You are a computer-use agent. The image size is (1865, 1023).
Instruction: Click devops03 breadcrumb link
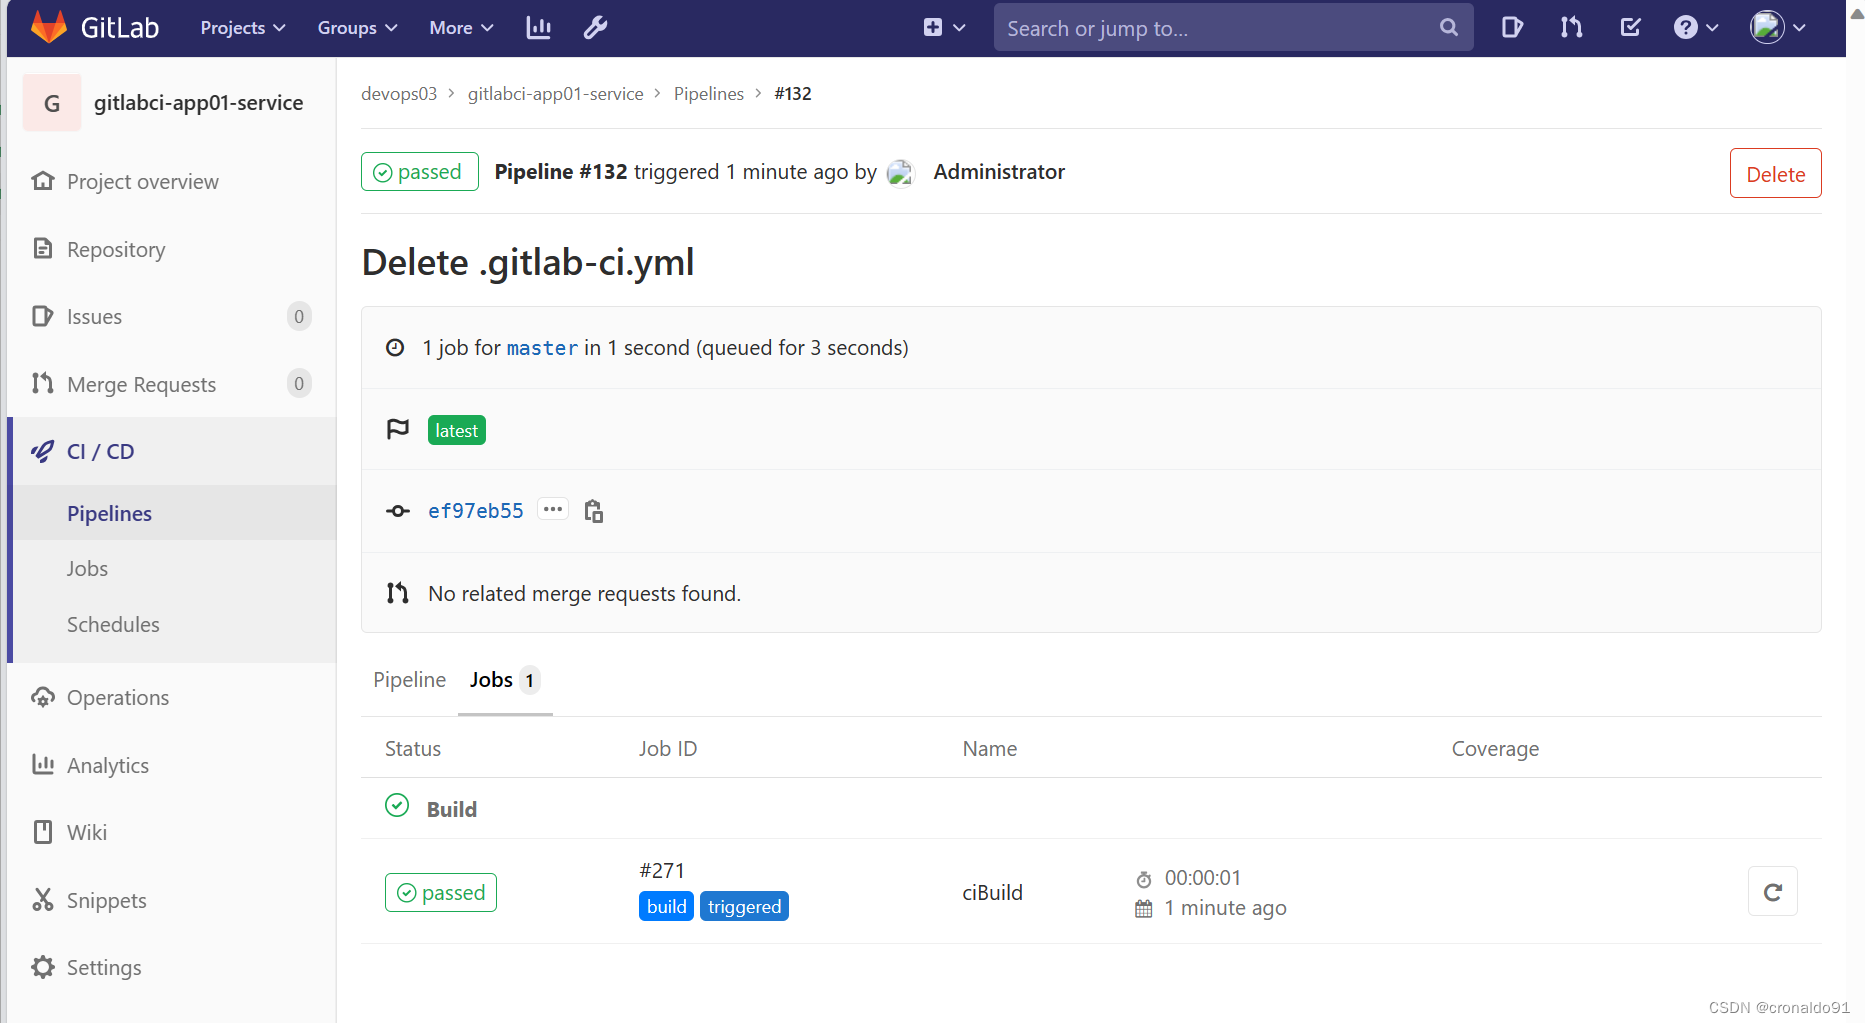399,94
